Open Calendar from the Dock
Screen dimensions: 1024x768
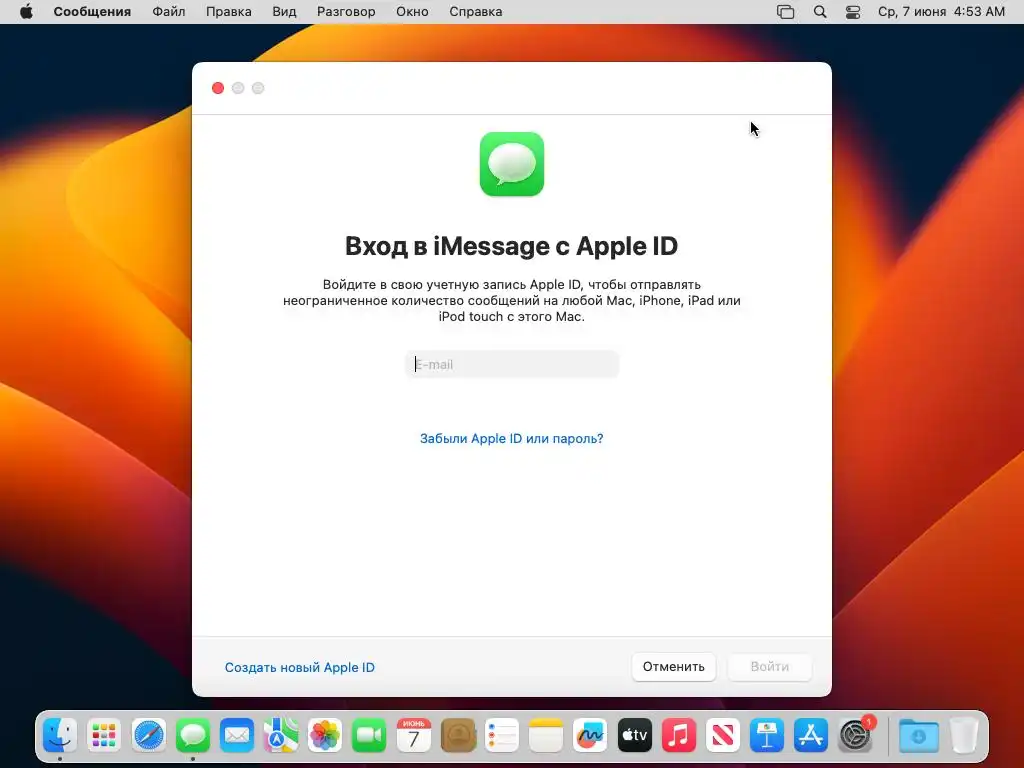click(x=413, y=735)
